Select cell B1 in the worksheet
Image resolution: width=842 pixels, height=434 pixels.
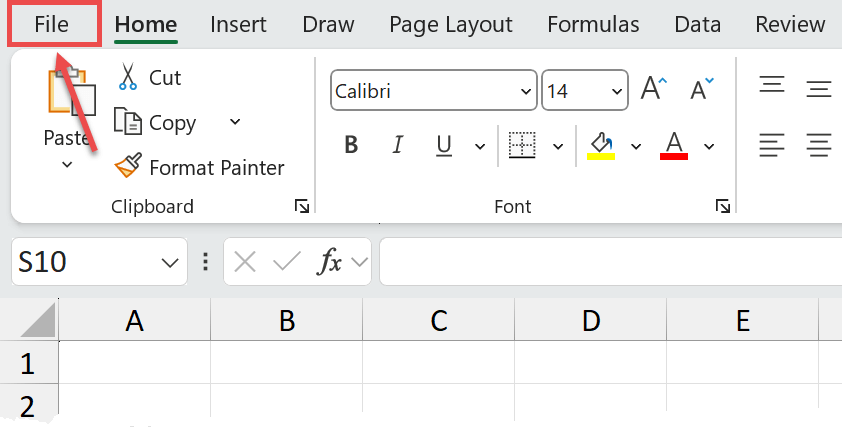[x=286, y=362]
